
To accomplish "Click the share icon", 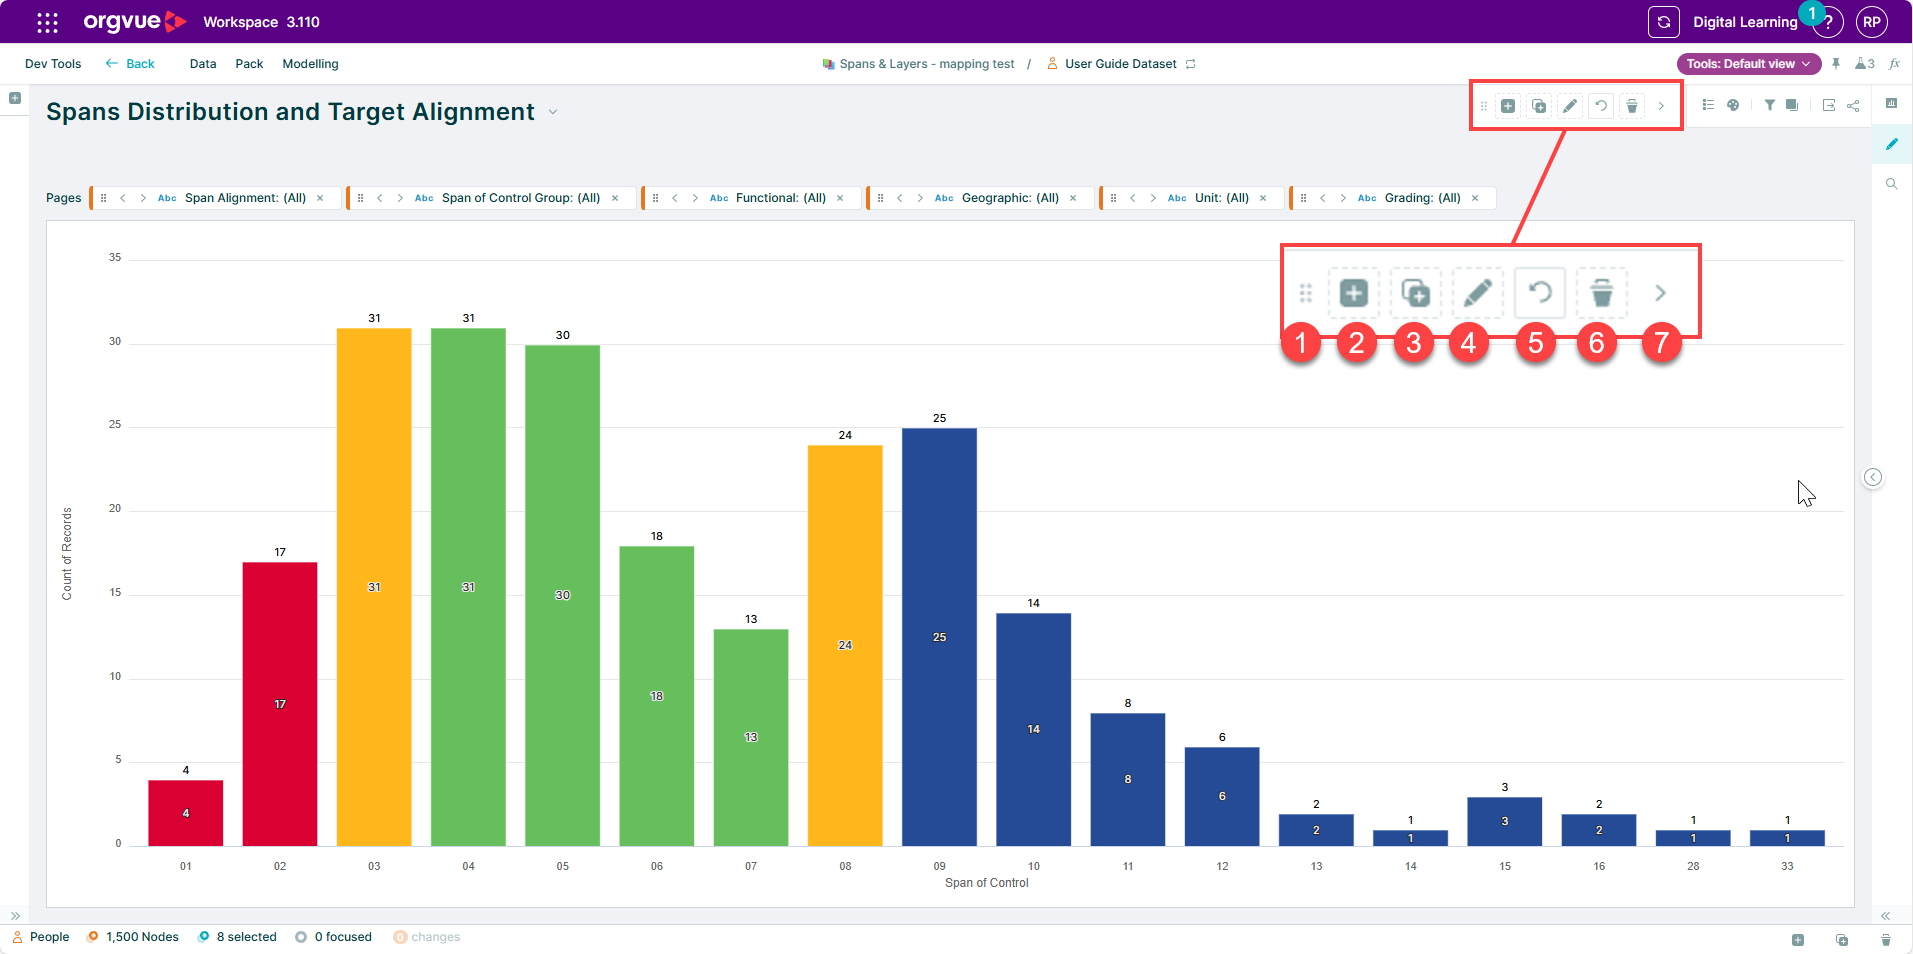I will click(1853, 105).
